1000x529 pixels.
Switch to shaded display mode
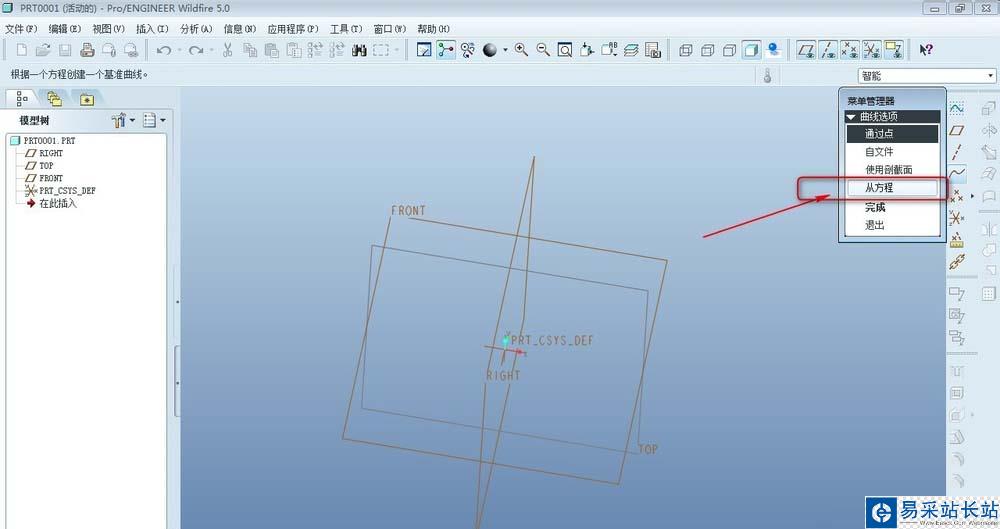[751, 50]
